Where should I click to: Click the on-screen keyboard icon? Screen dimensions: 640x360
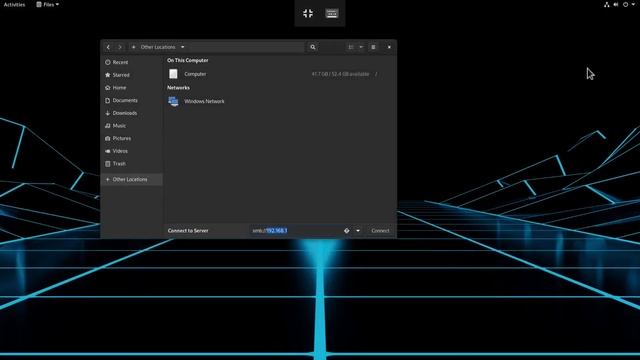pos(331,13)
